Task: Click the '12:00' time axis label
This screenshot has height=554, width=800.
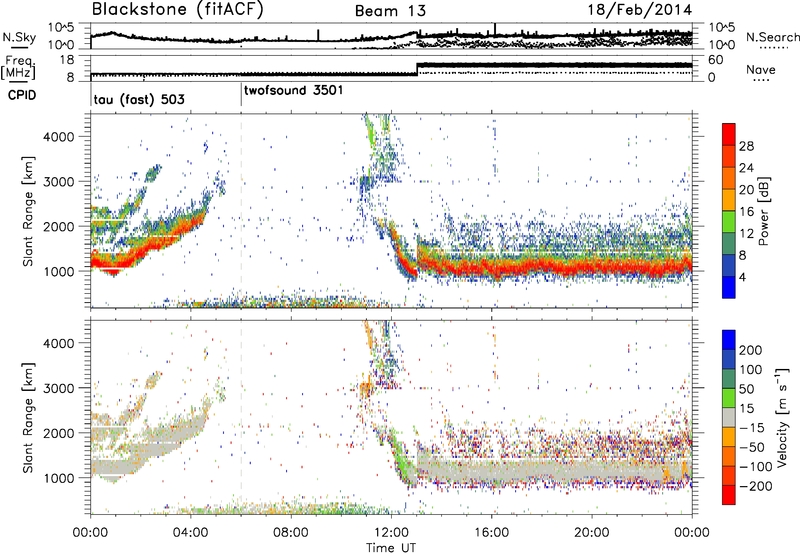Action: point(391,533)
